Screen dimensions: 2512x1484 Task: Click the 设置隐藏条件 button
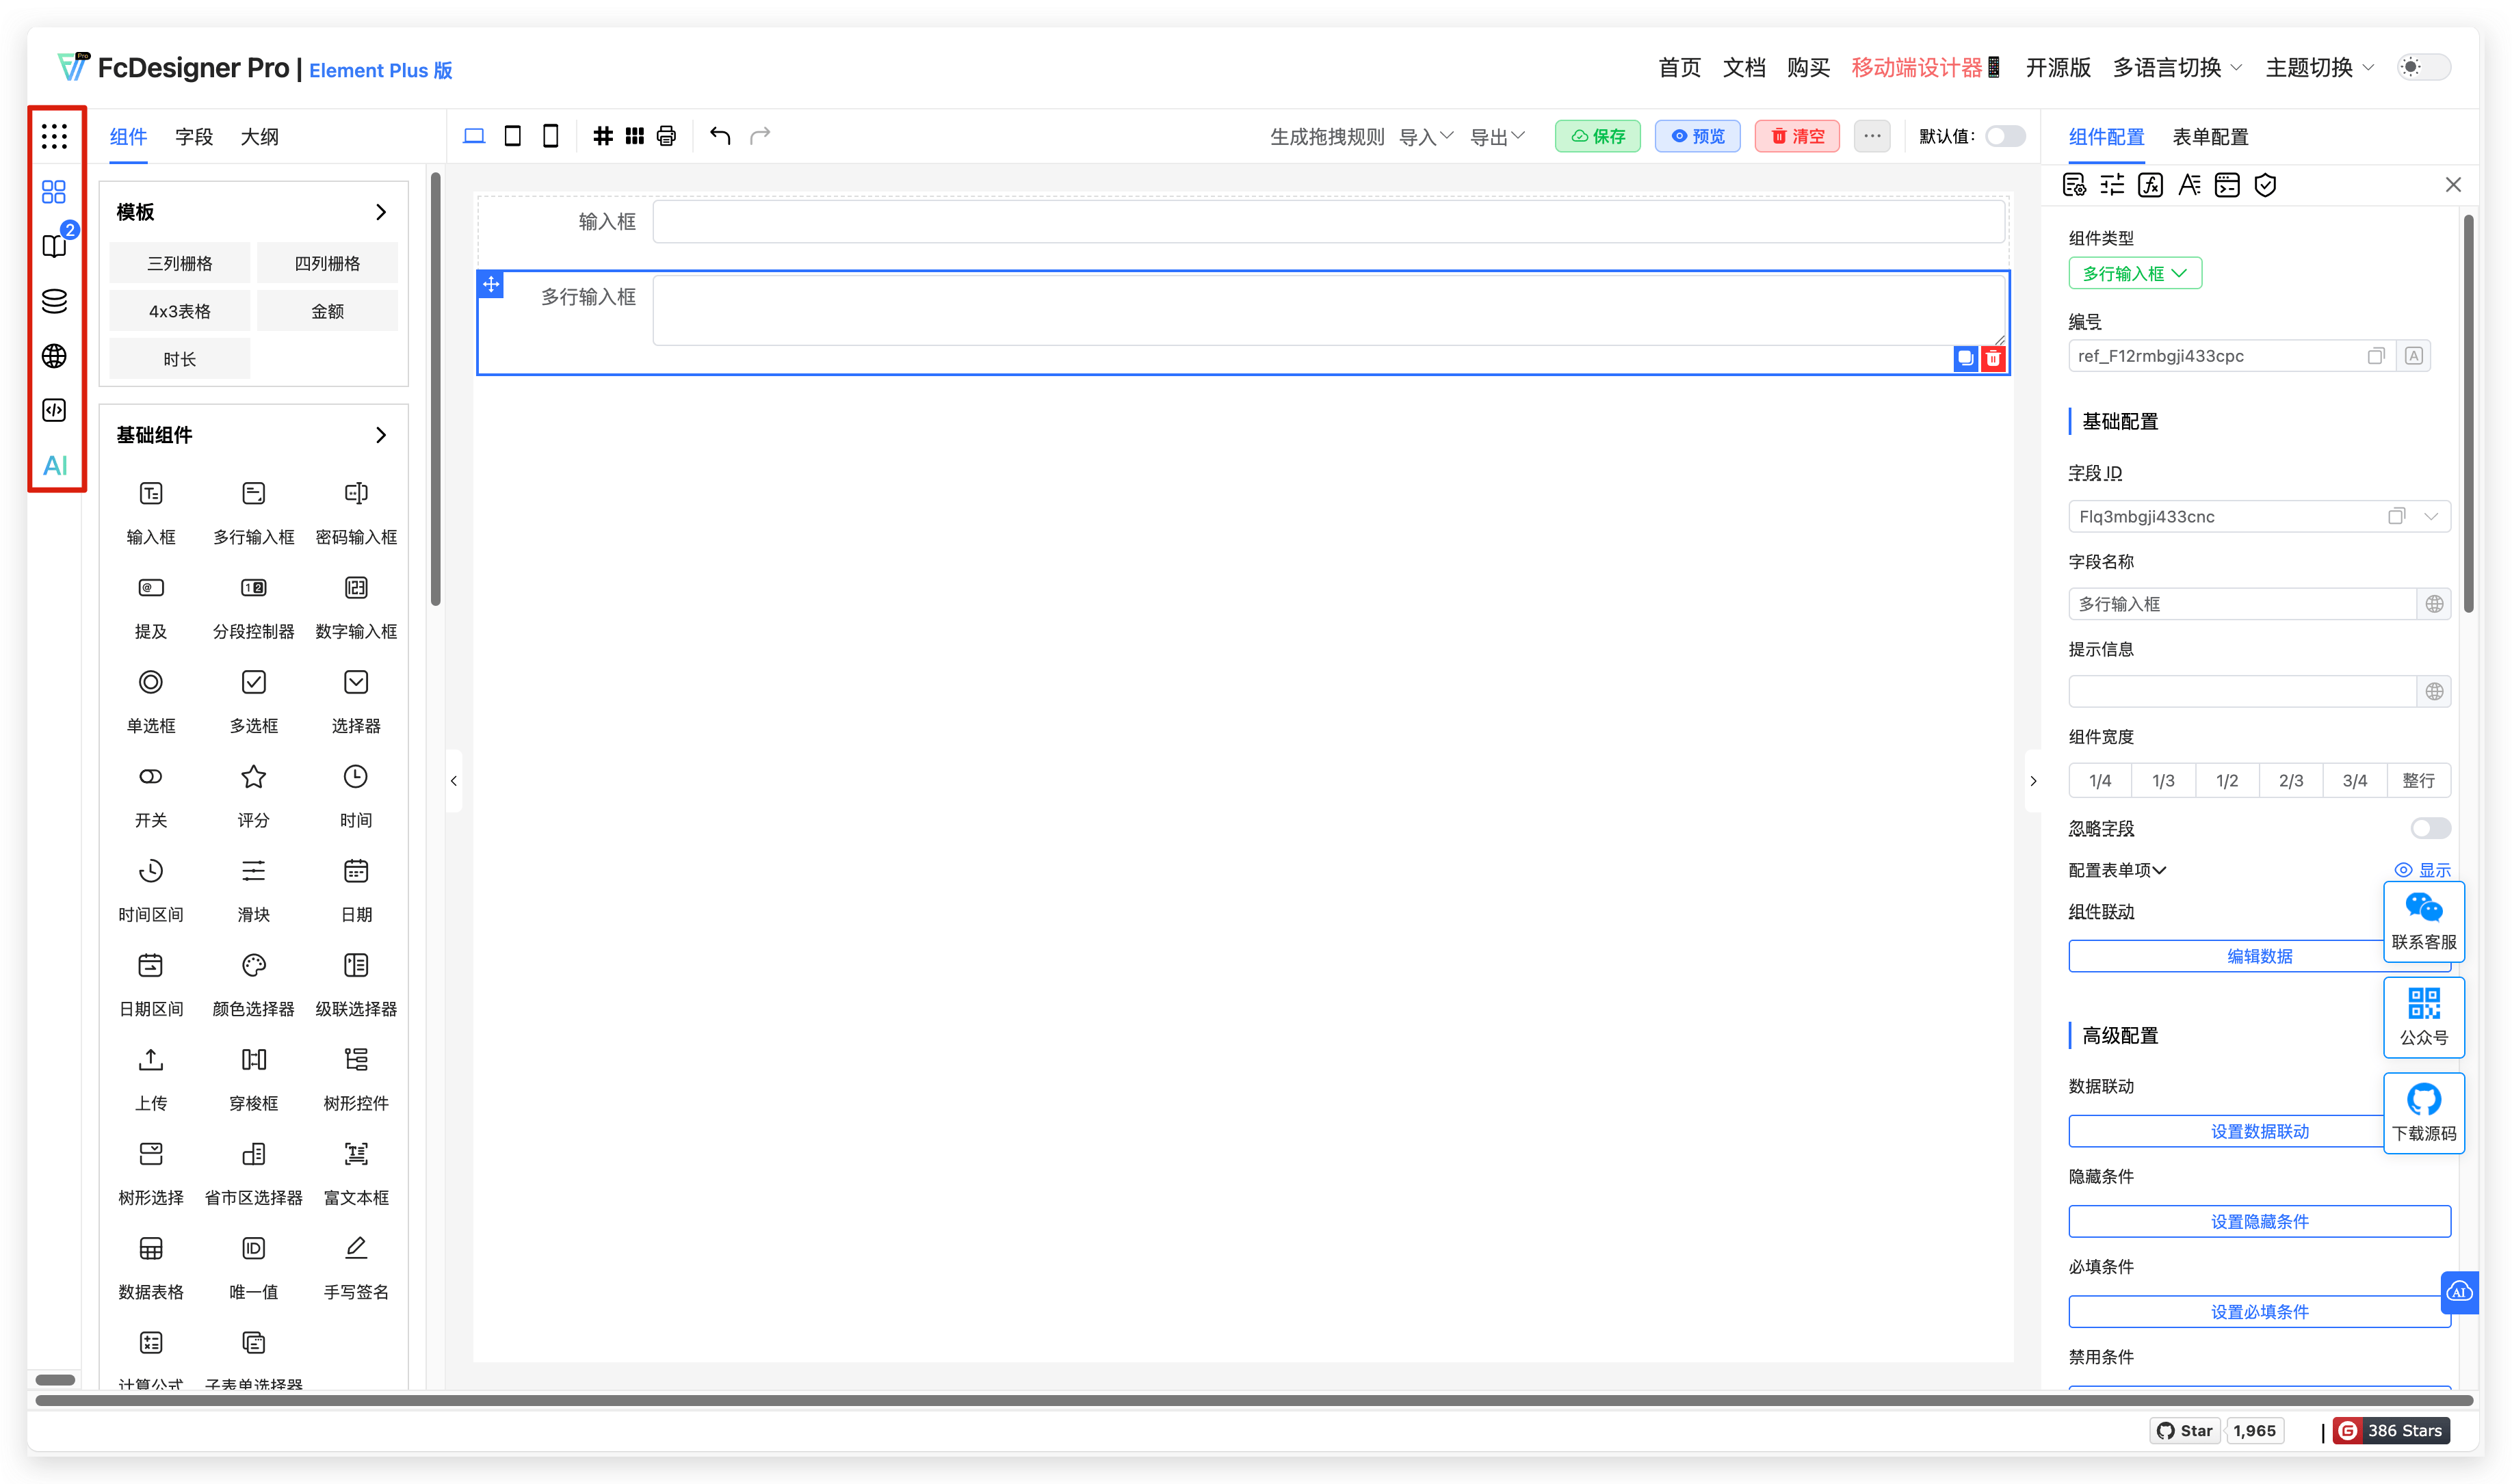(2259, 1221)
